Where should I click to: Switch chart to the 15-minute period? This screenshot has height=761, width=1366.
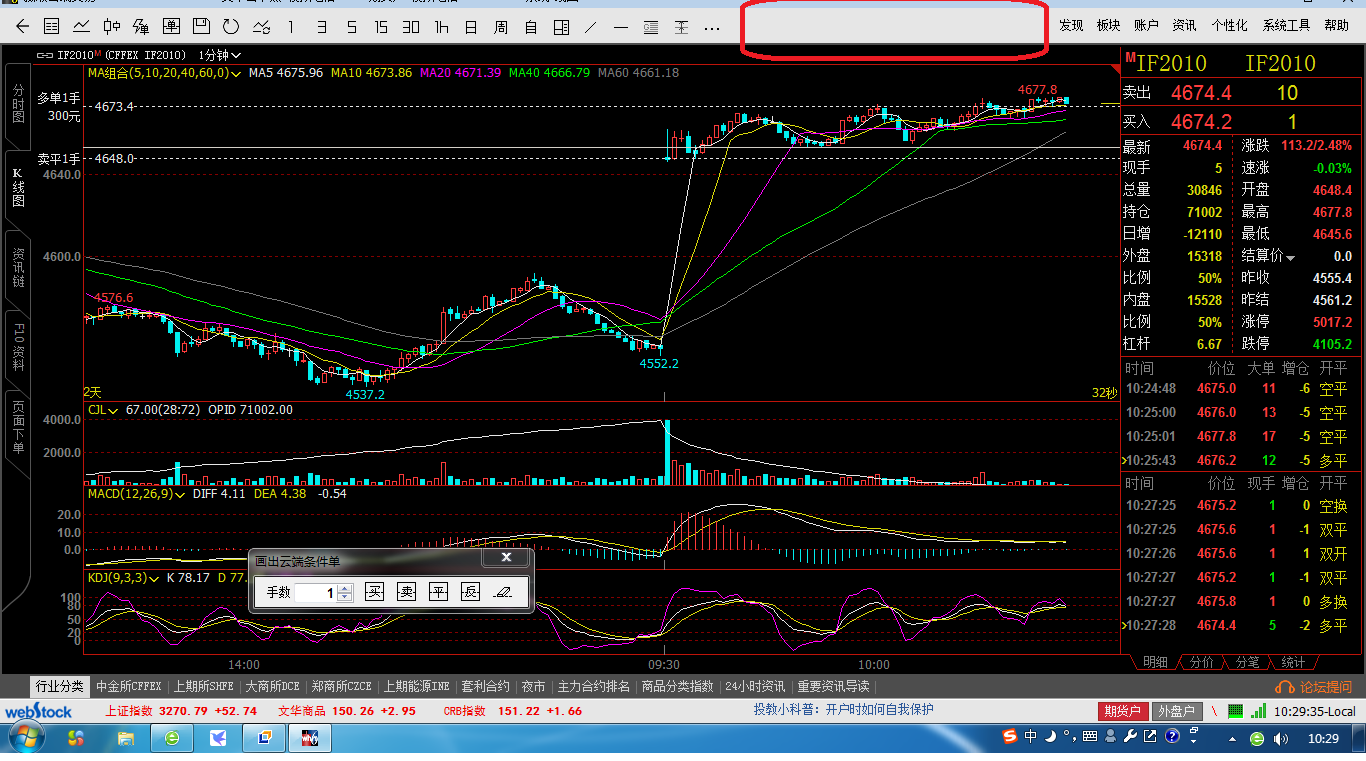(381, 27)
